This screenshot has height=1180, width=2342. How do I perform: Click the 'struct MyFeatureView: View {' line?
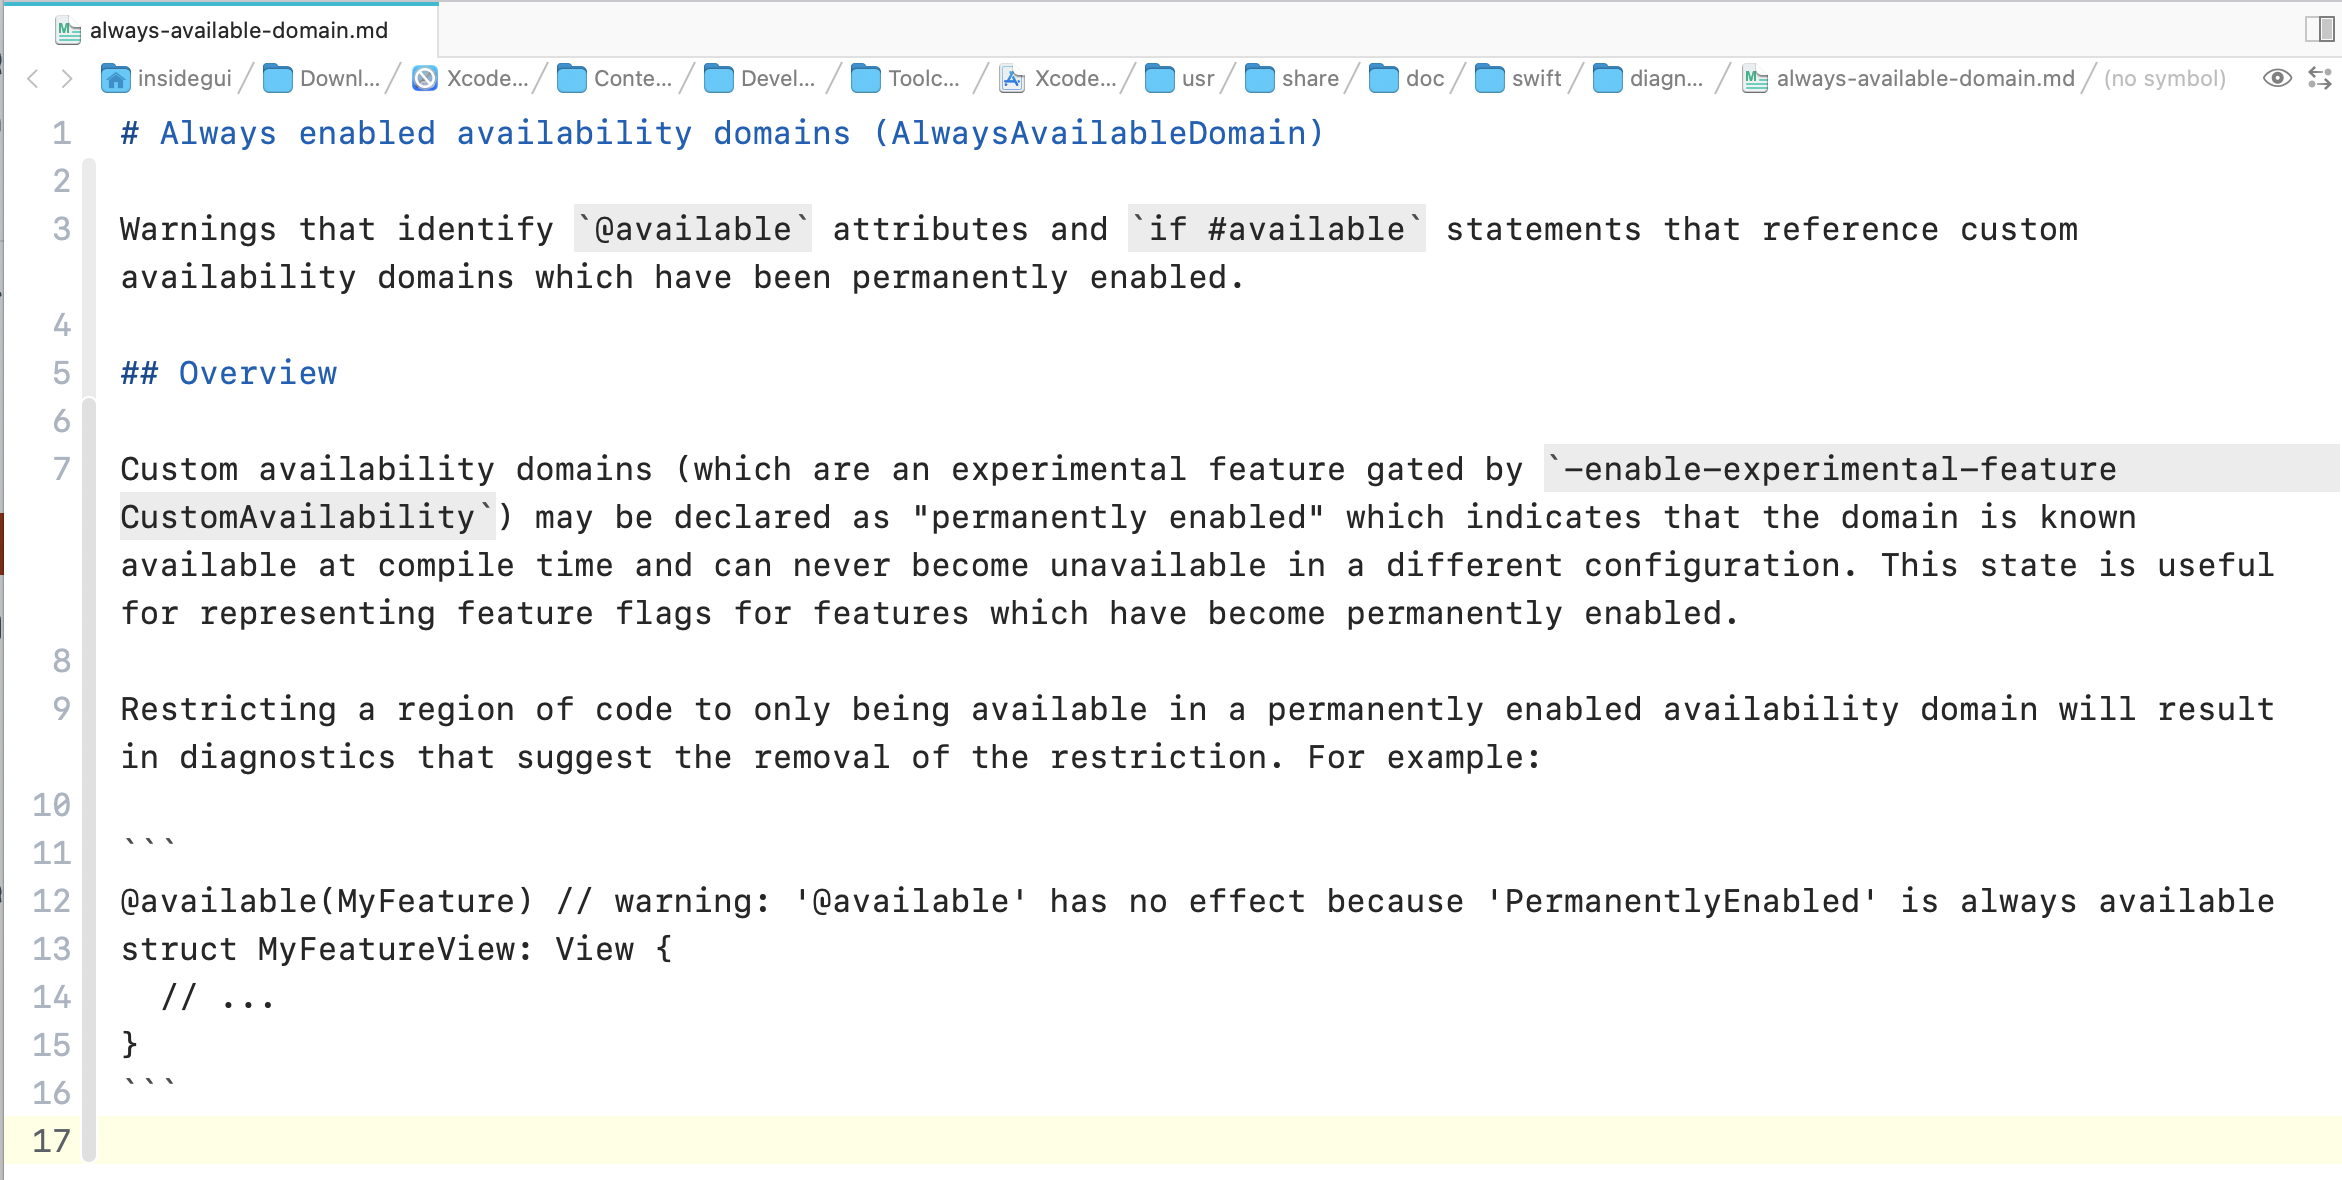click(397, 949)
